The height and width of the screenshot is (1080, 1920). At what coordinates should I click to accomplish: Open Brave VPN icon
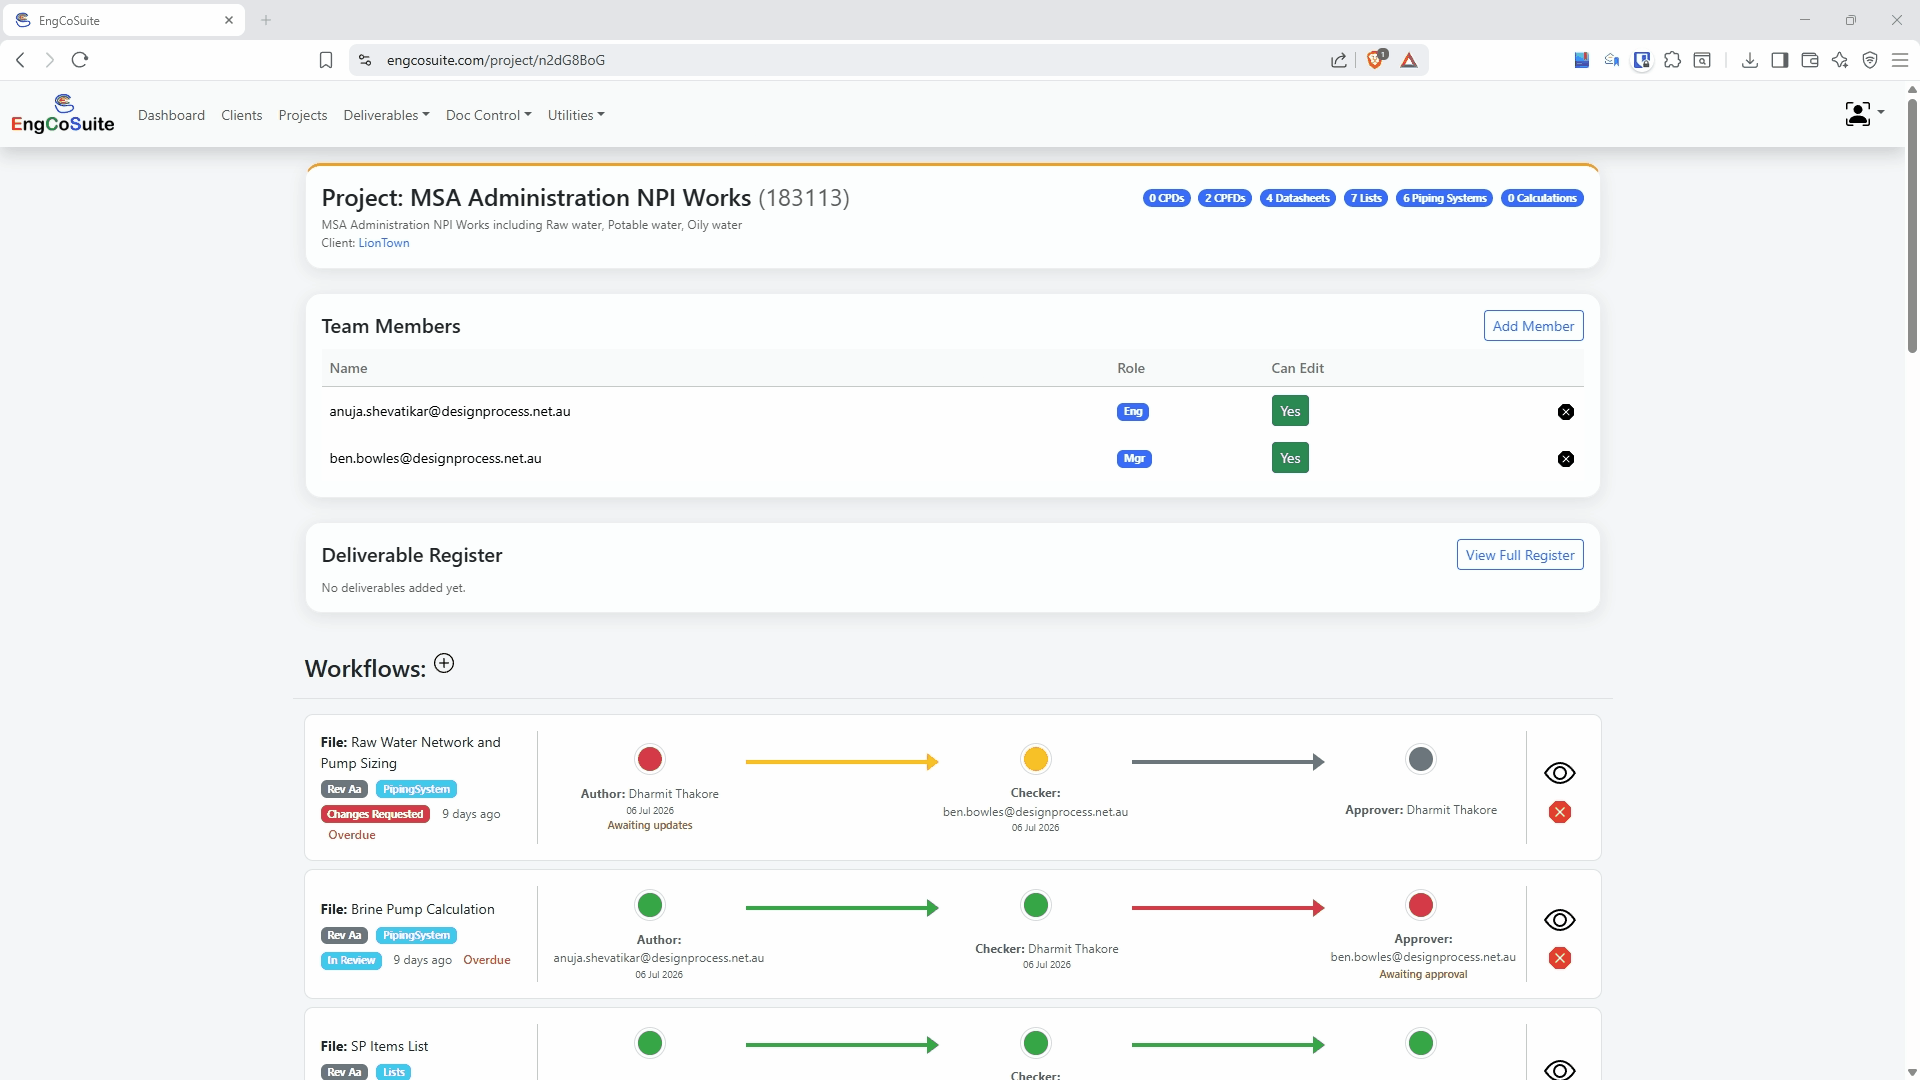tap(1870, 60)
